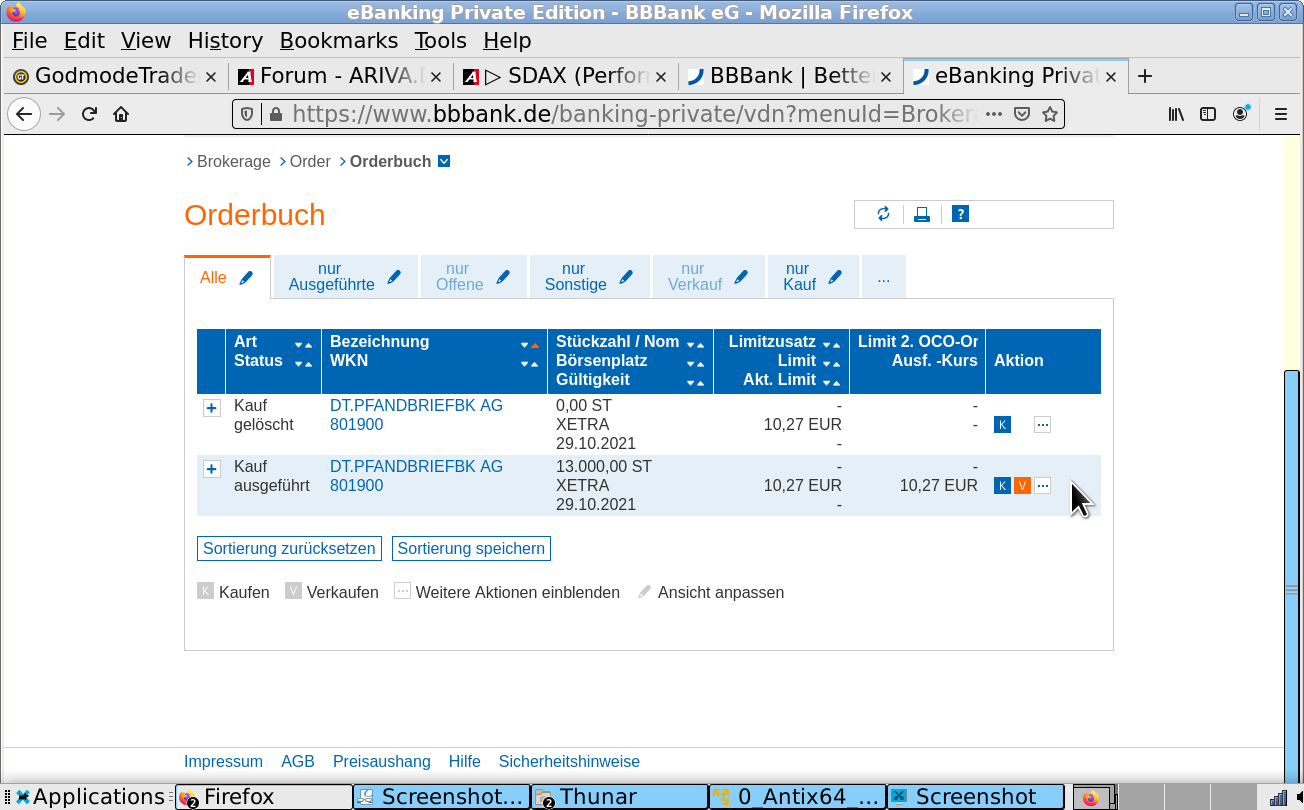Switch to Thunar in the taskbar
This screenshot has width=1304, height=810.
click(x=619, y=797)
